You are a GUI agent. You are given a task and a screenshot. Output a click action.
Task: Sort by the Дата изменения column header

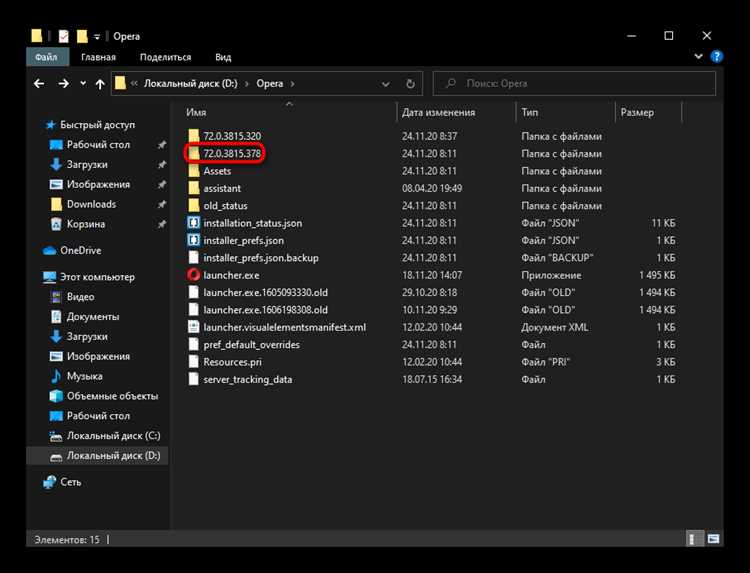pyautogui.click(x=439, y=112)
